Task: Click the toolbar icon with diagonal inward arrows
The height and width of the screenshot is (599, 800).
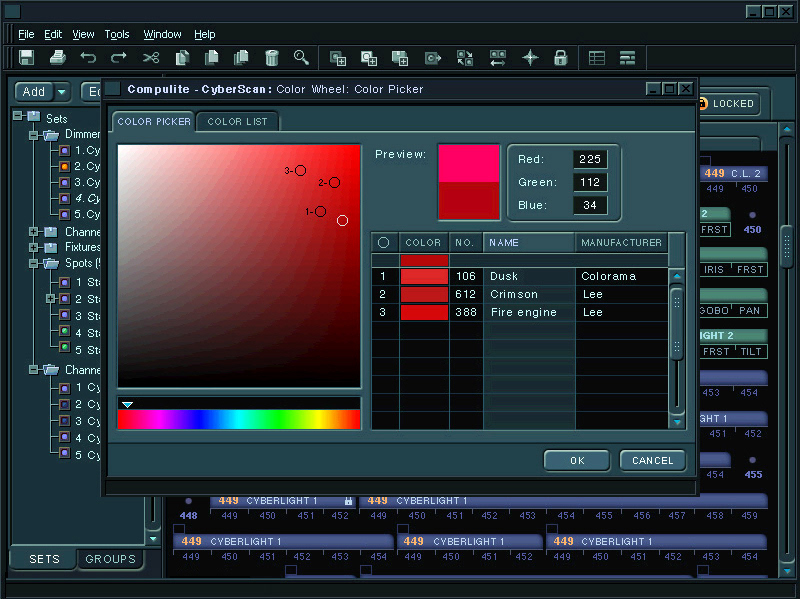Action: tap(465, 58)
